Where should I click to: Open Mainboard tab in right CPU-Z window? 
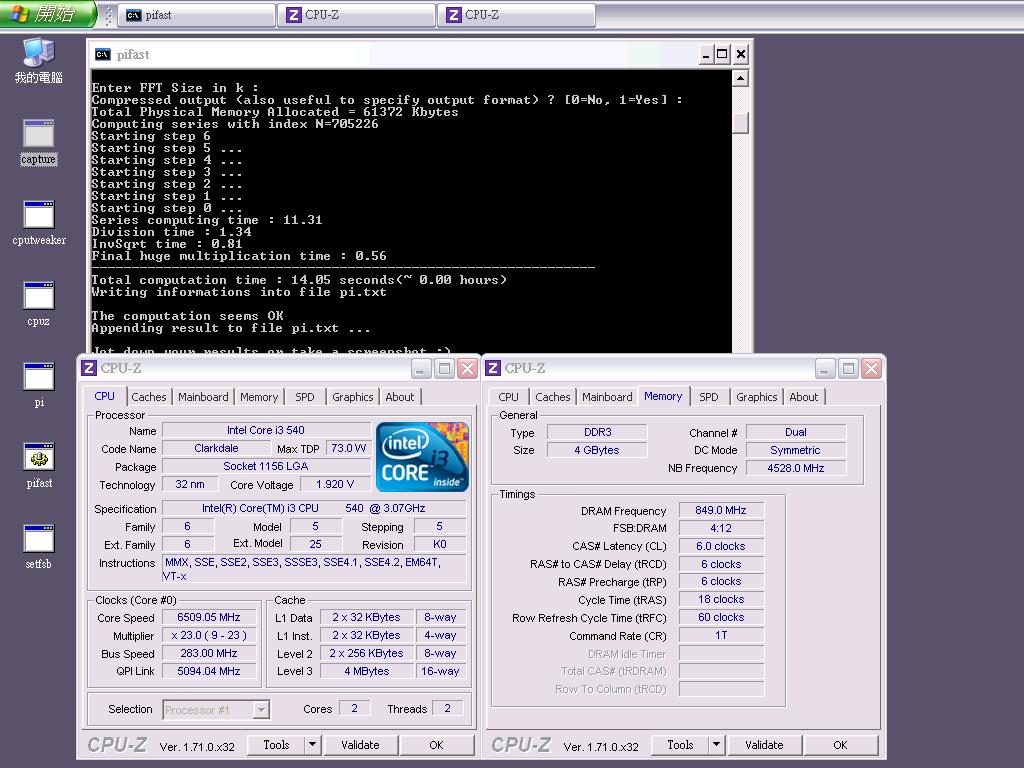pos(607,397)
